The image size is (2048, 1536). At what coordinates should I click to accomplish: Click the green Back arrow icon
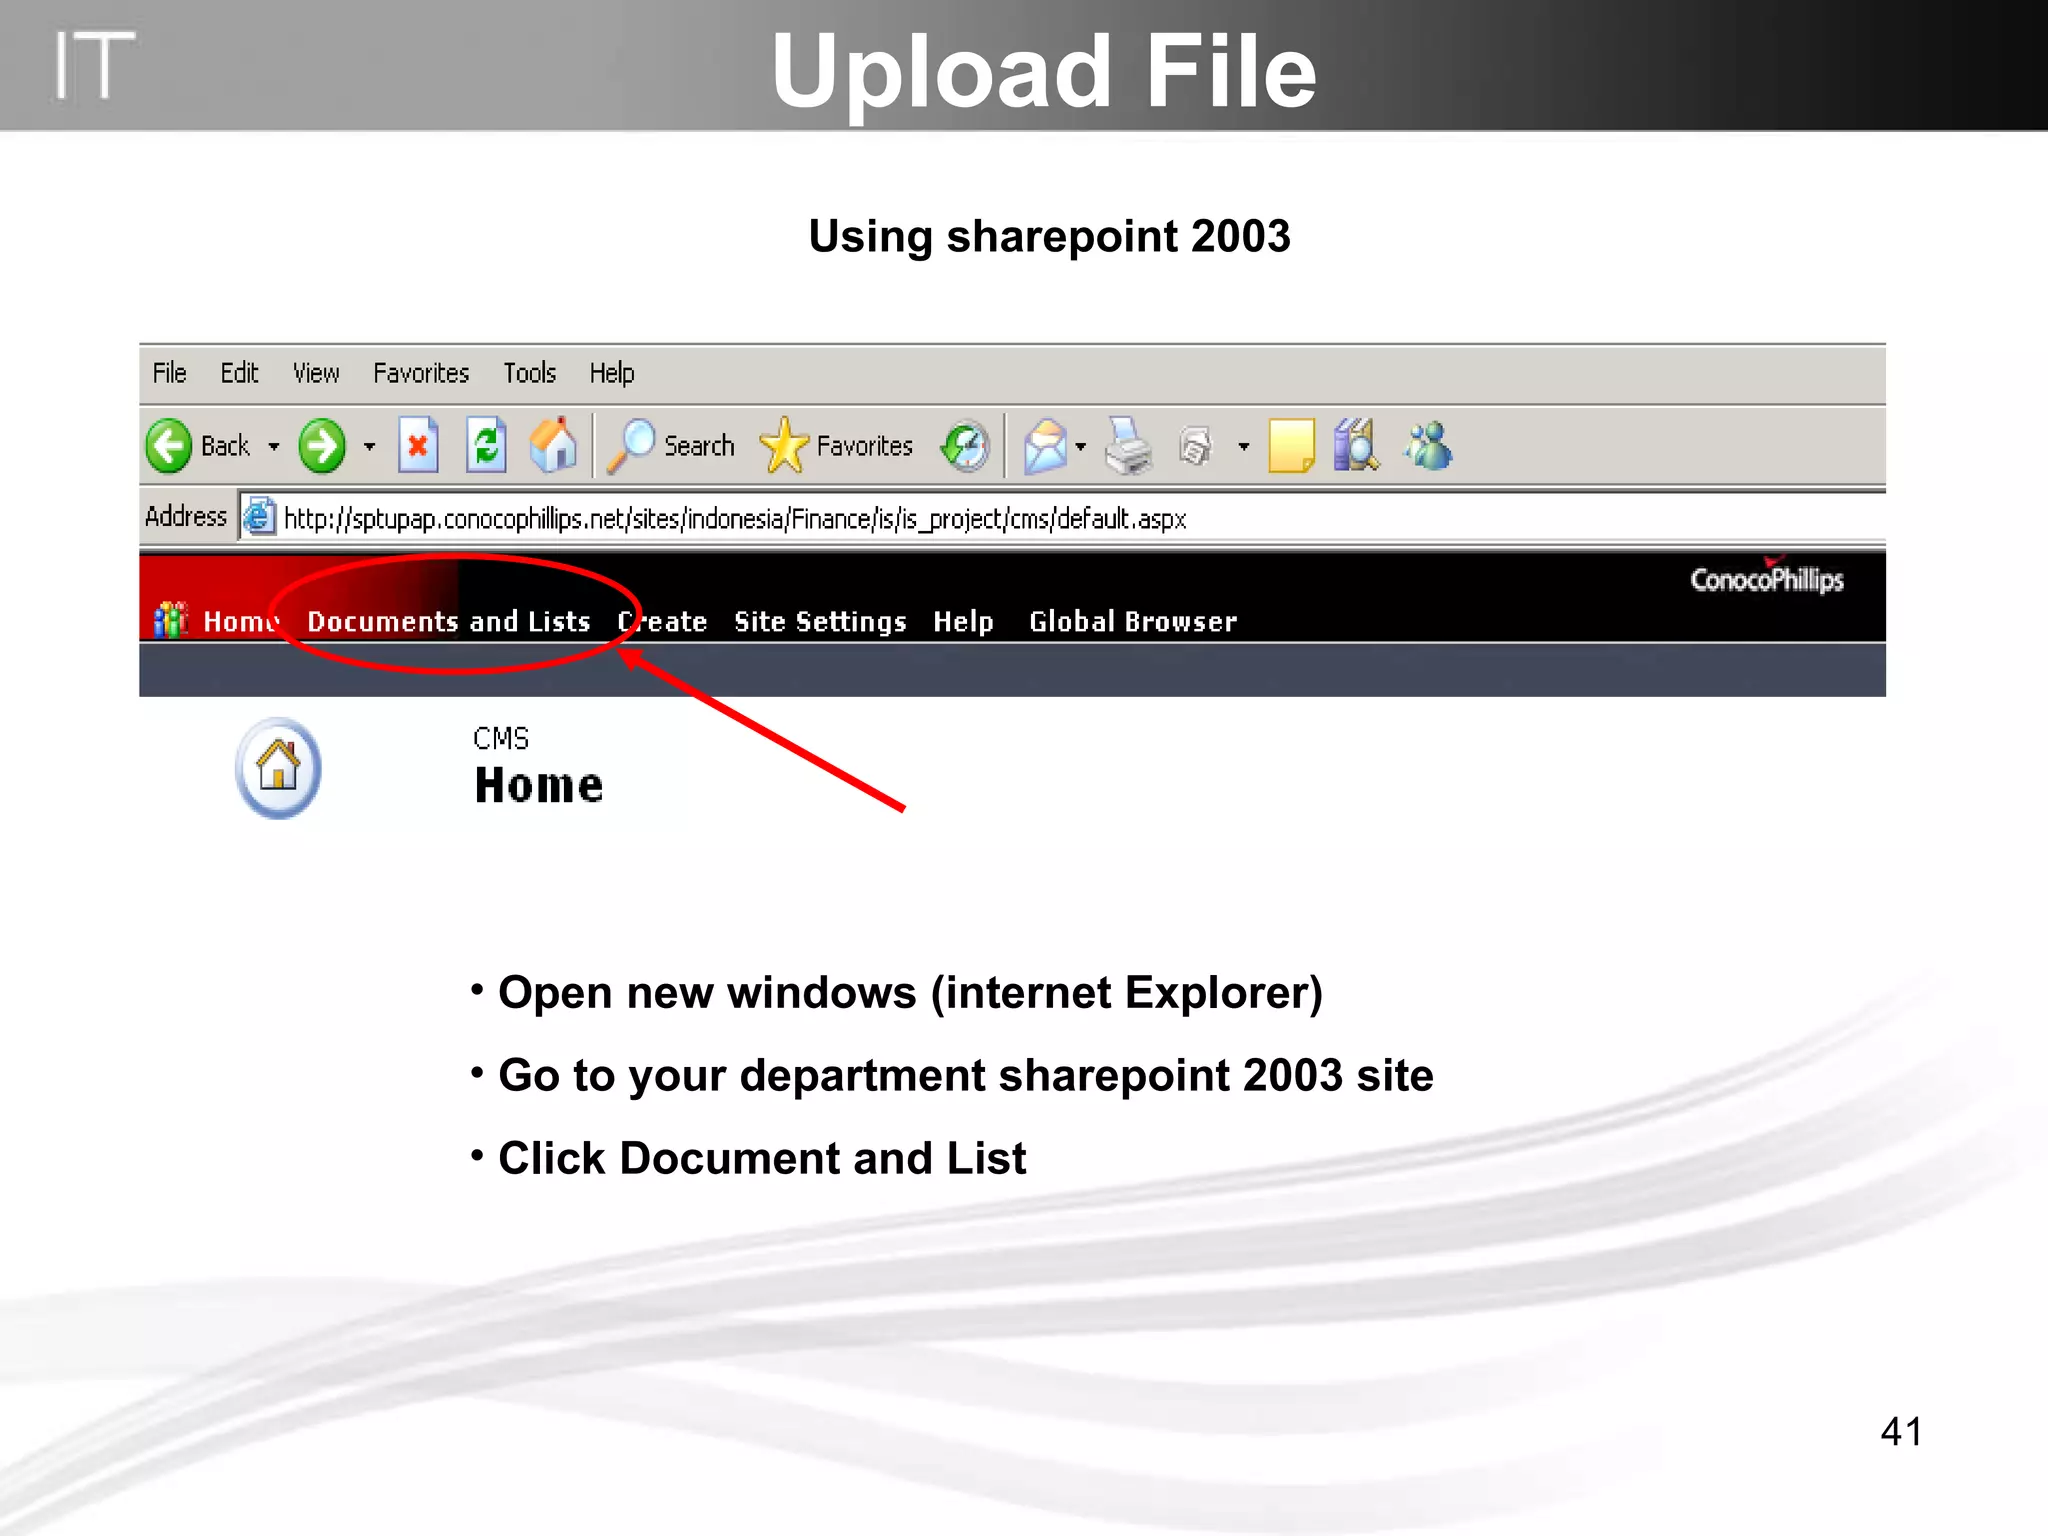(168, 446)
